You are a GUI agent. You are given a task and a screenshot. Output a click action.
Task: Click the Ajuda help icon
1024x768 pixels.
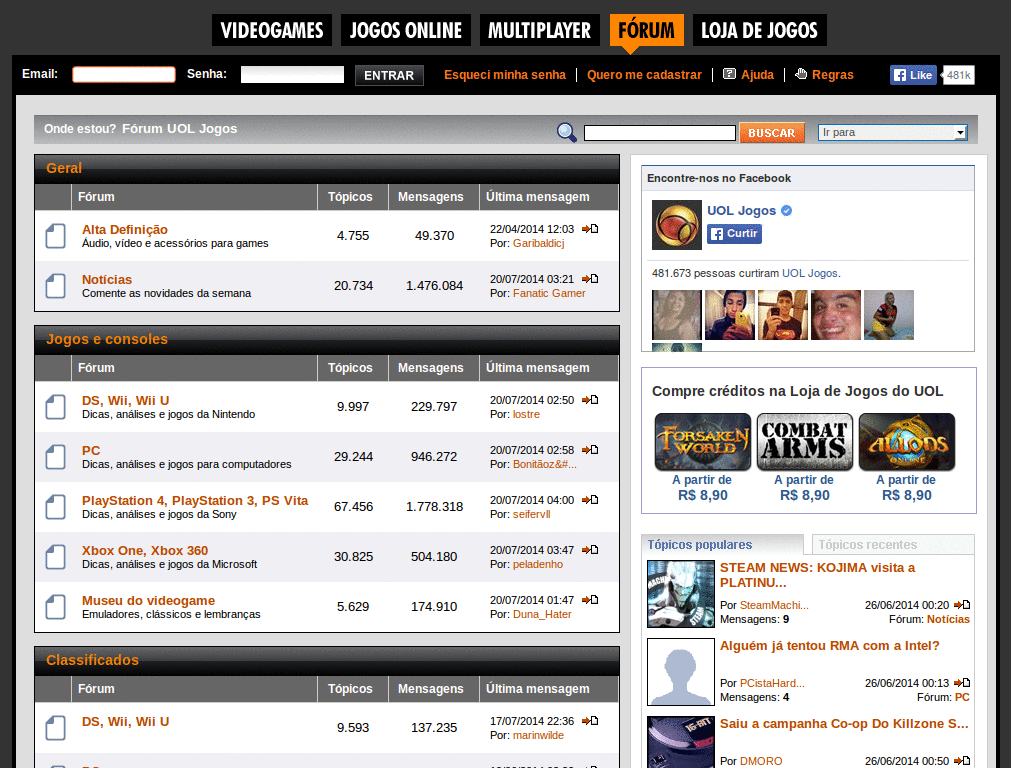[729, 74]
